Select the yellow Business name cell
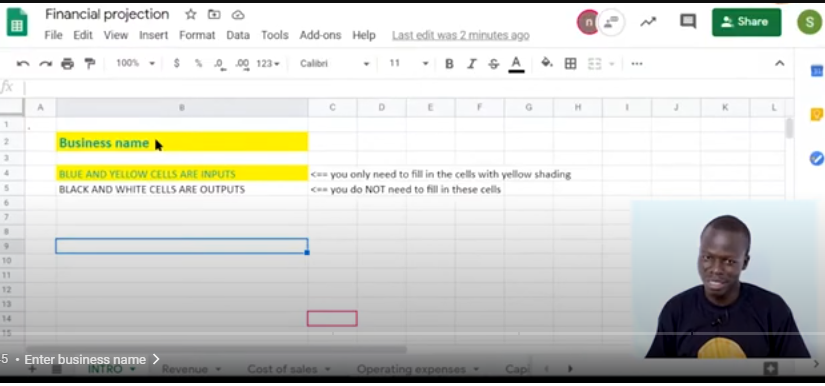 tap(182, 142)
